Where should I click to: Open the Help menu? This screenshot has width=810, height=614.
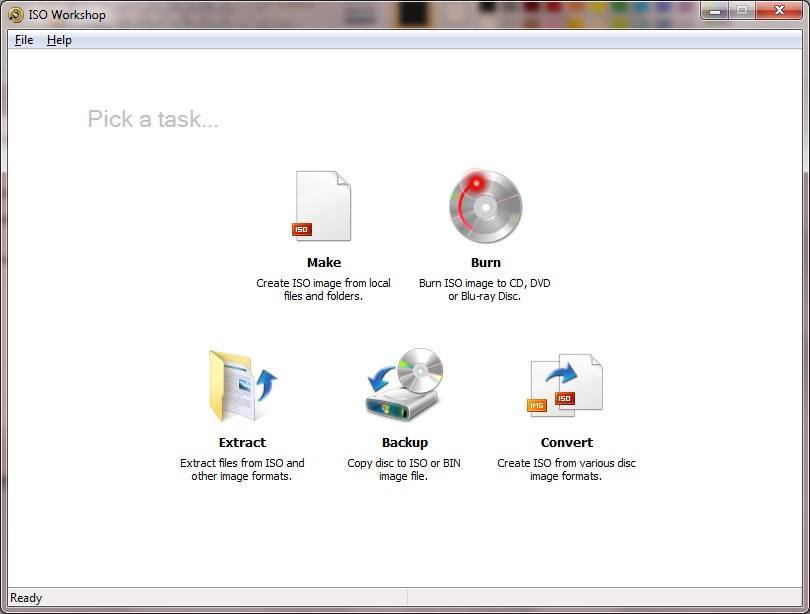pyautogui.click(x=58, y=39)
